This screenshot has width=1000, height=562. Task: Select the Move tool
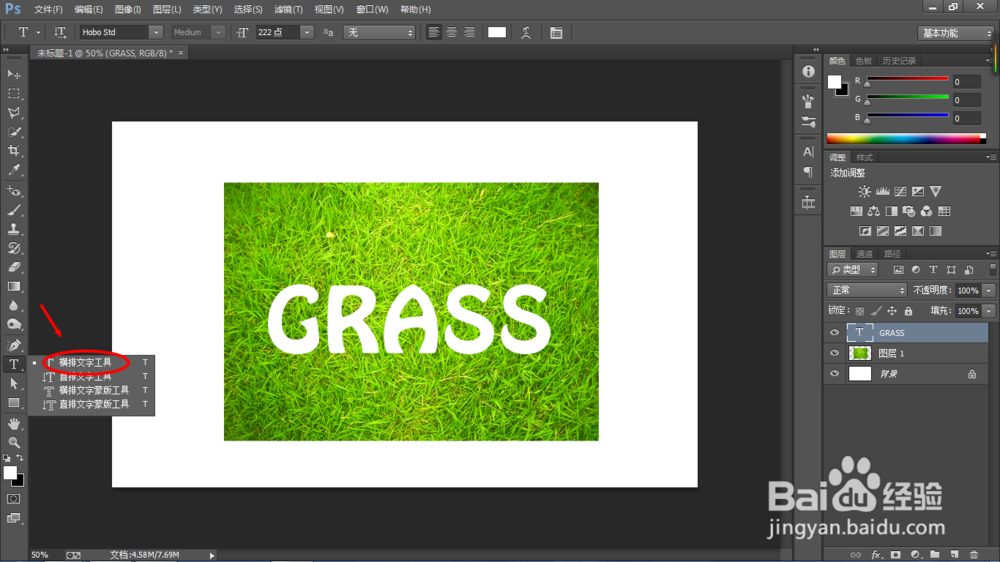click(13, 74)
